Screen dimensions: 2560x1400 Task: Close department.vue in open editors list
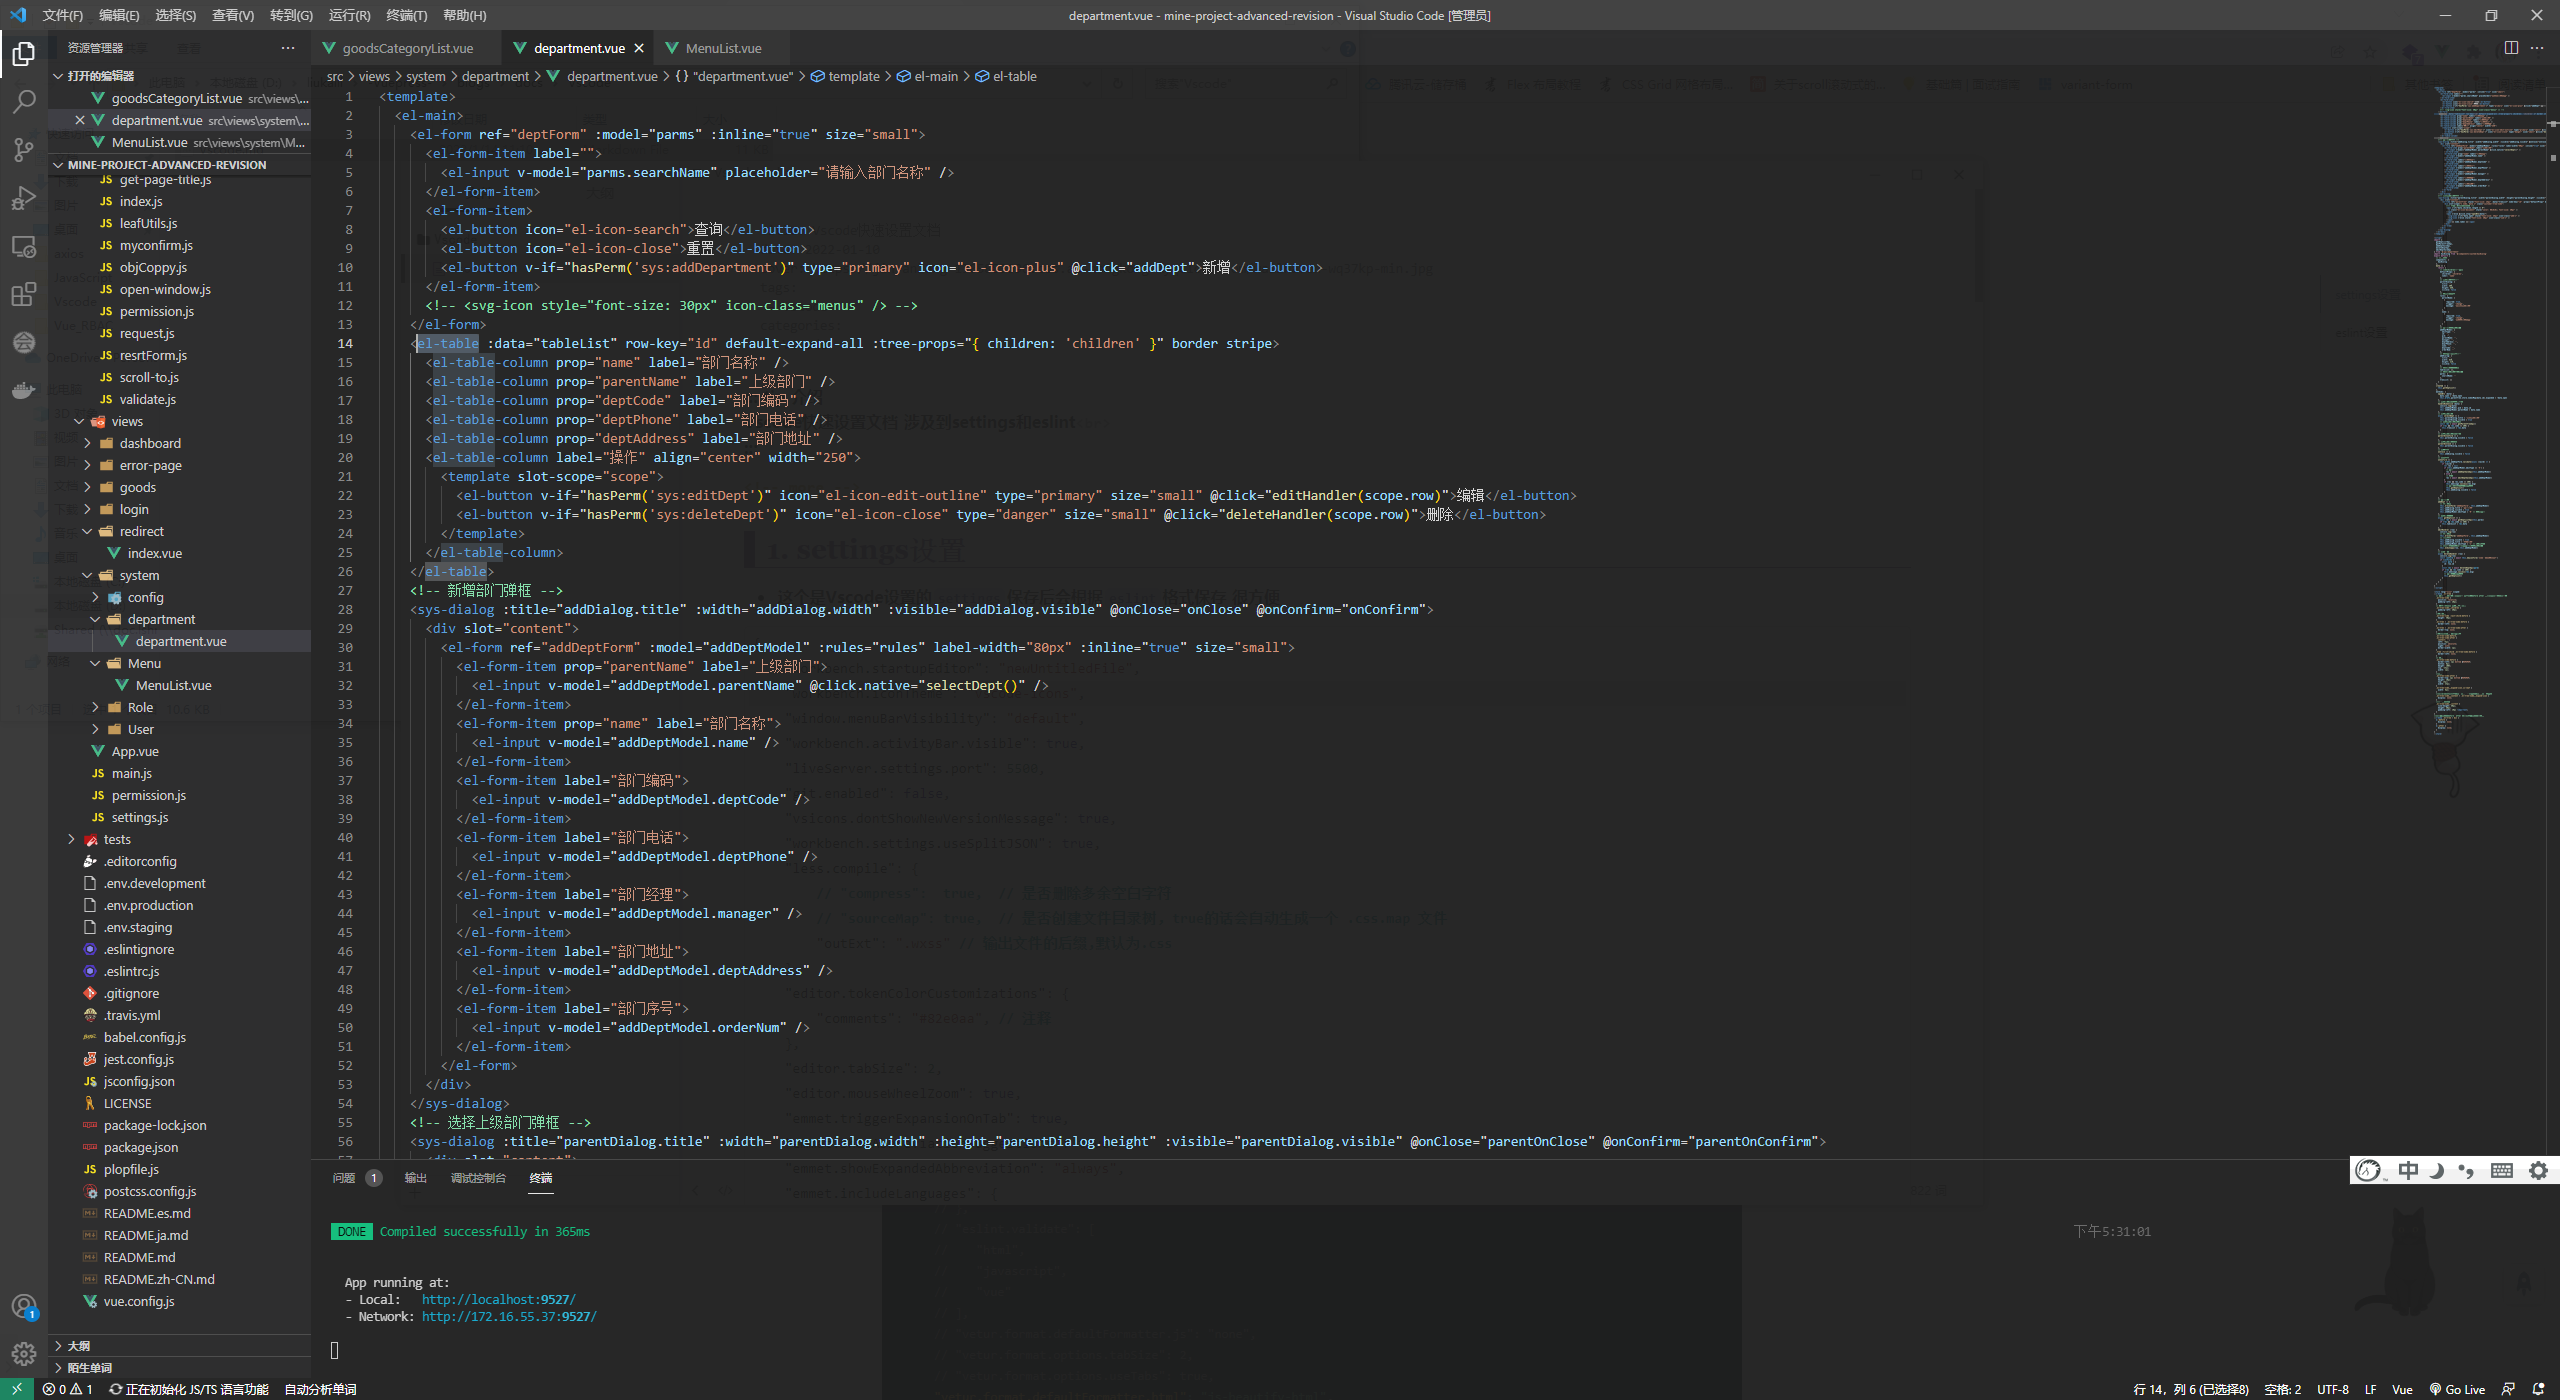80,120
